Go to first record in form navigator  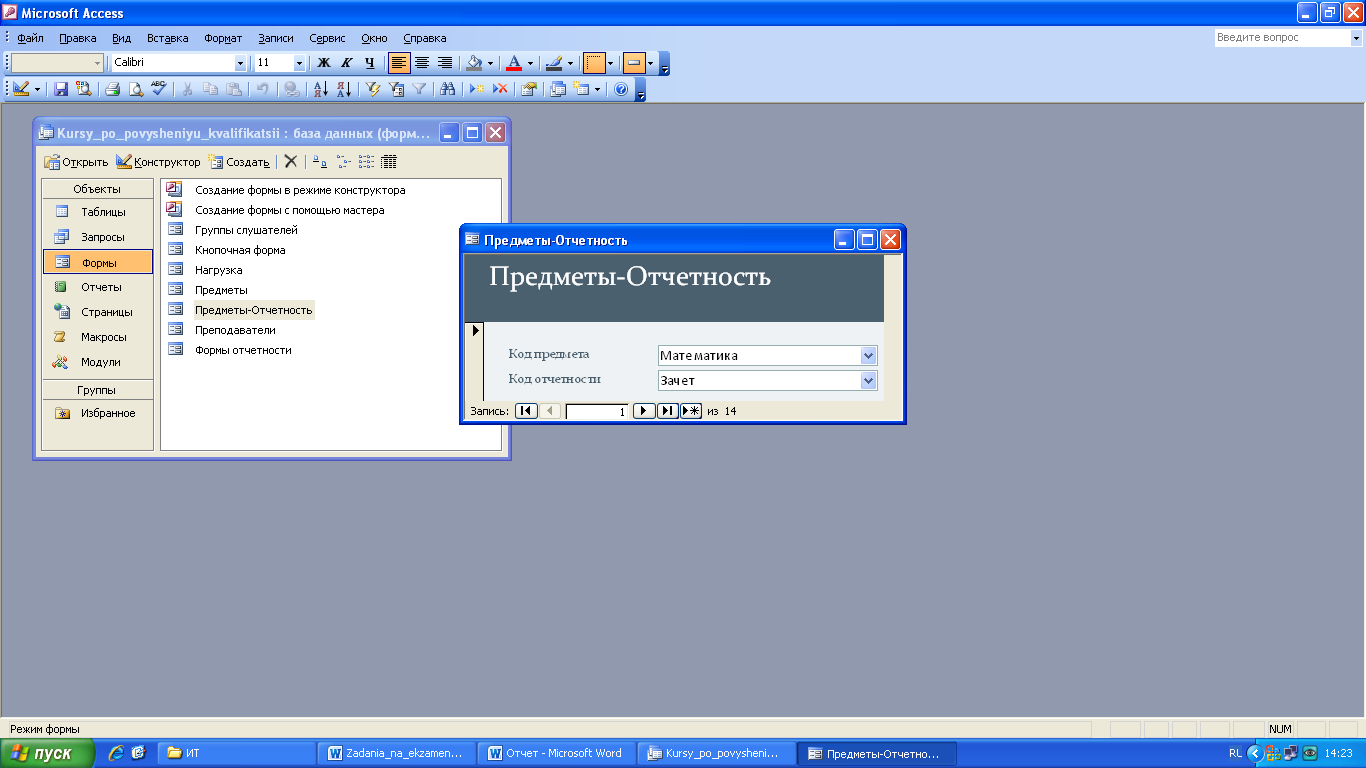[526, 411]
